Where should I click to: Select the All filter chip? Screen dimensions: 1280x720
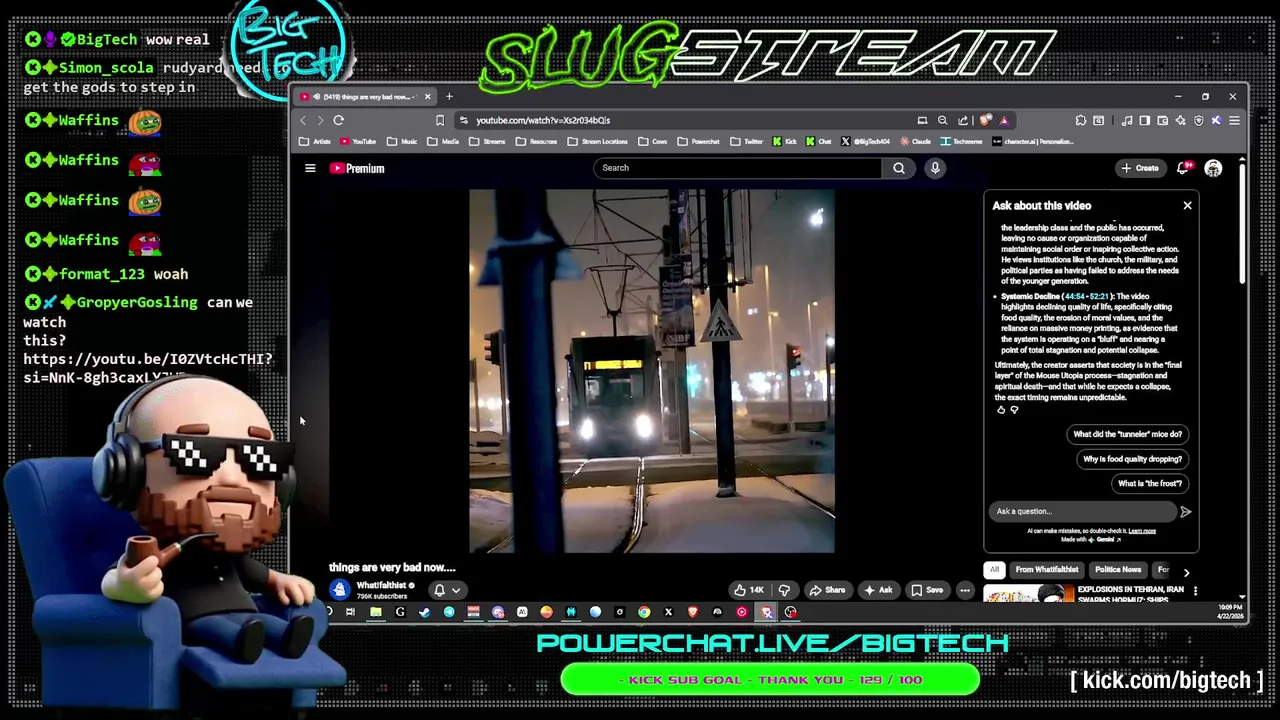(994, 570)
